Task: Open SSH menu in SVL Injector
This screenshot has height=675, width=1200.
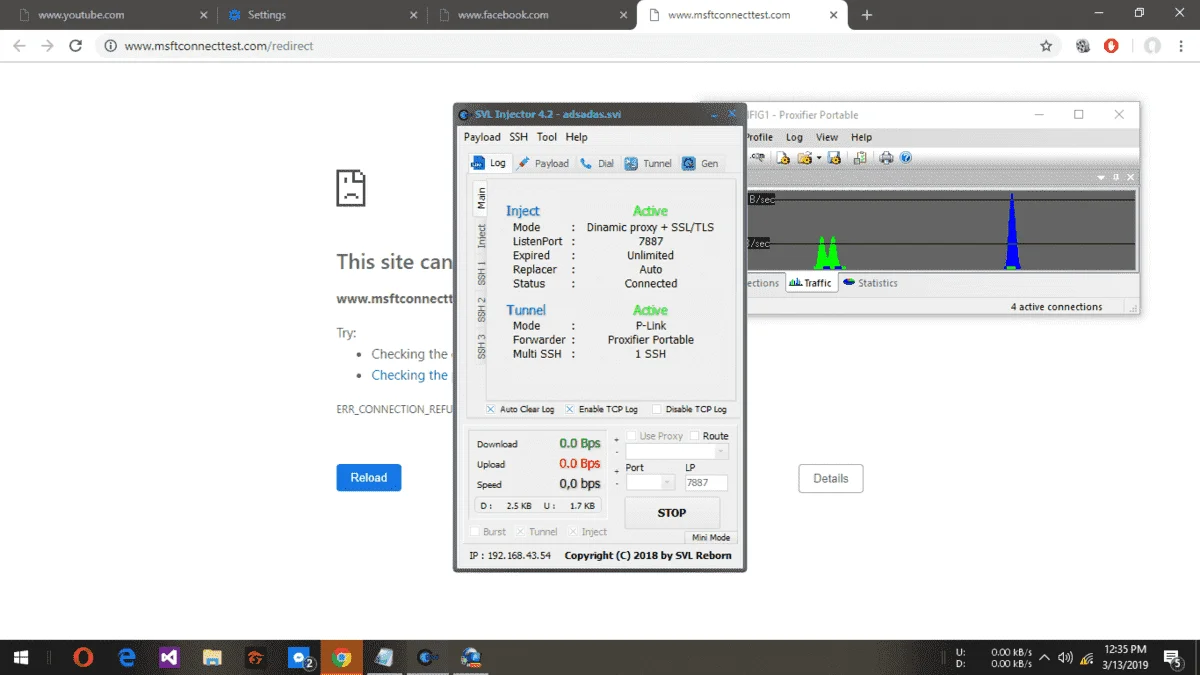Action: coord(518,137)
